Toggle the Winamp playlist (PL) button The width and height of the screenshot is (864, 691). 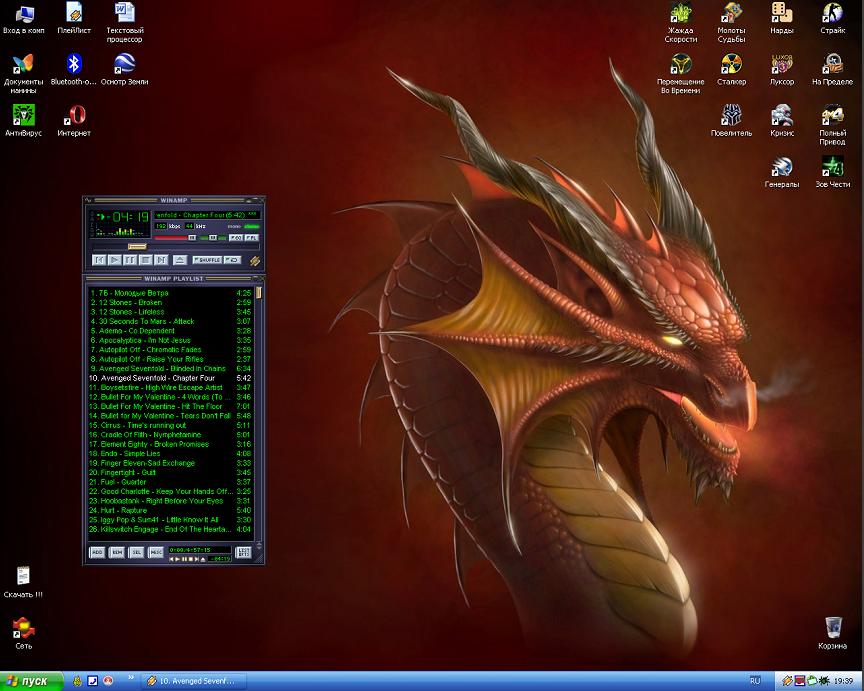point(251,237)
